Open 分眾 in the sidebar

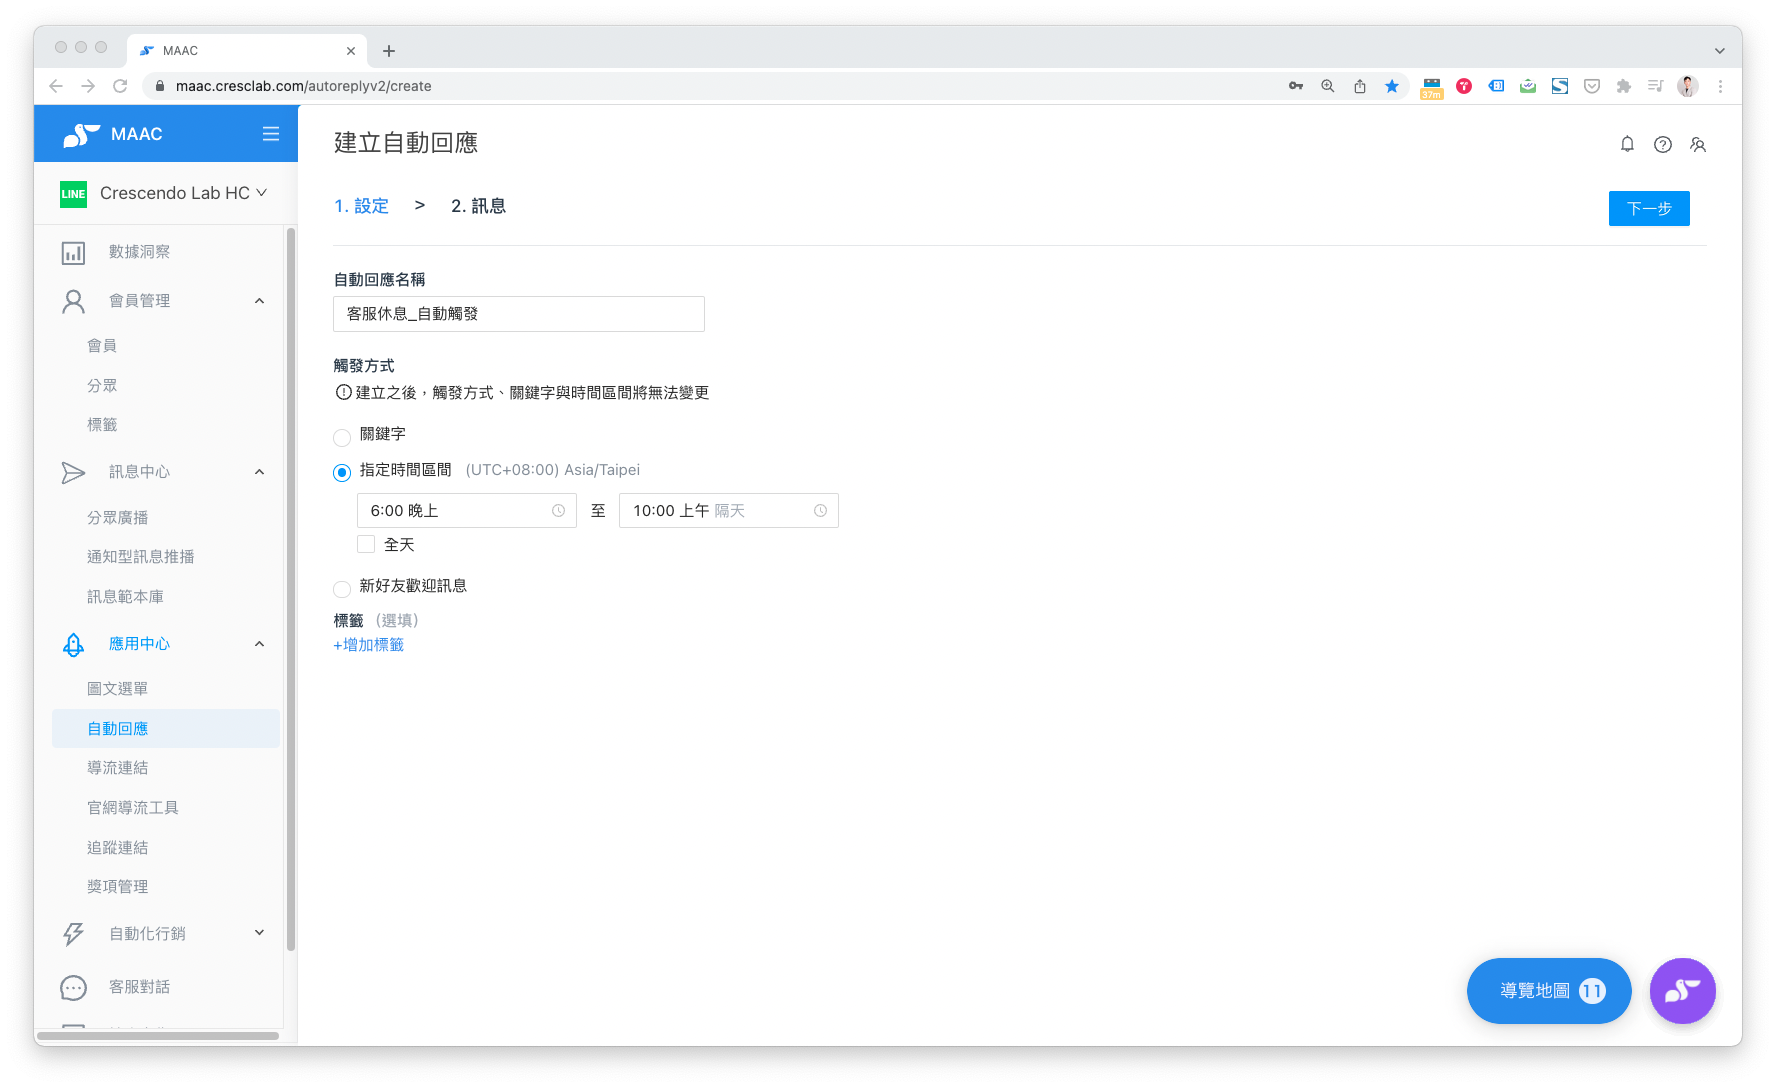pyautogui.click(x=102, y=386)
